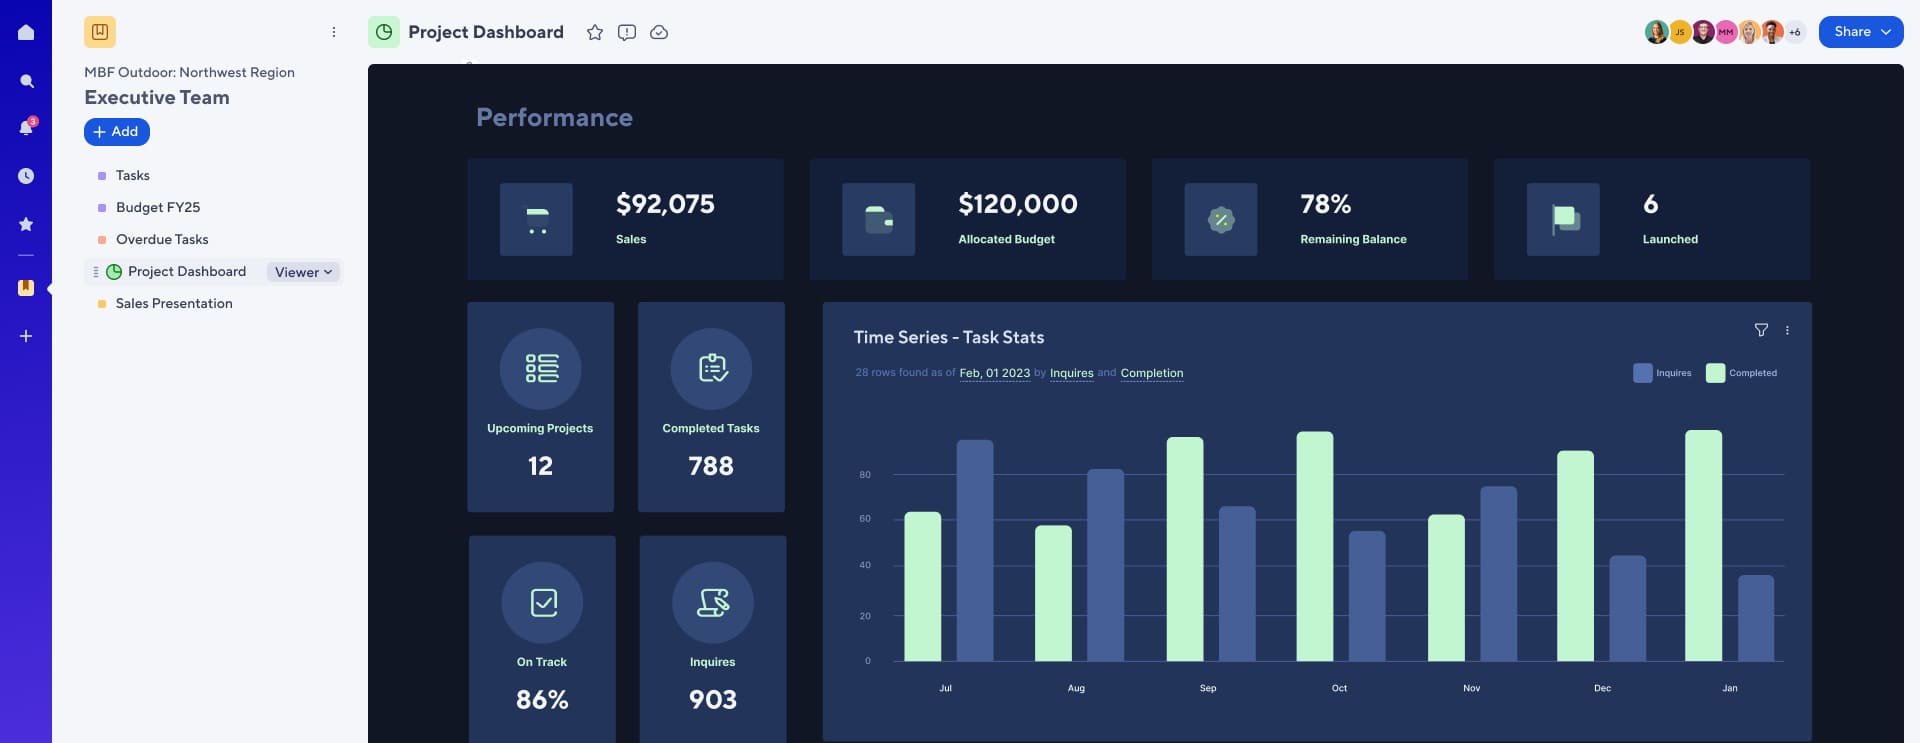Open Budget FY25 in the sidebar
The height and width of the screenshot is (743, 1920).
tap(158, 208)
